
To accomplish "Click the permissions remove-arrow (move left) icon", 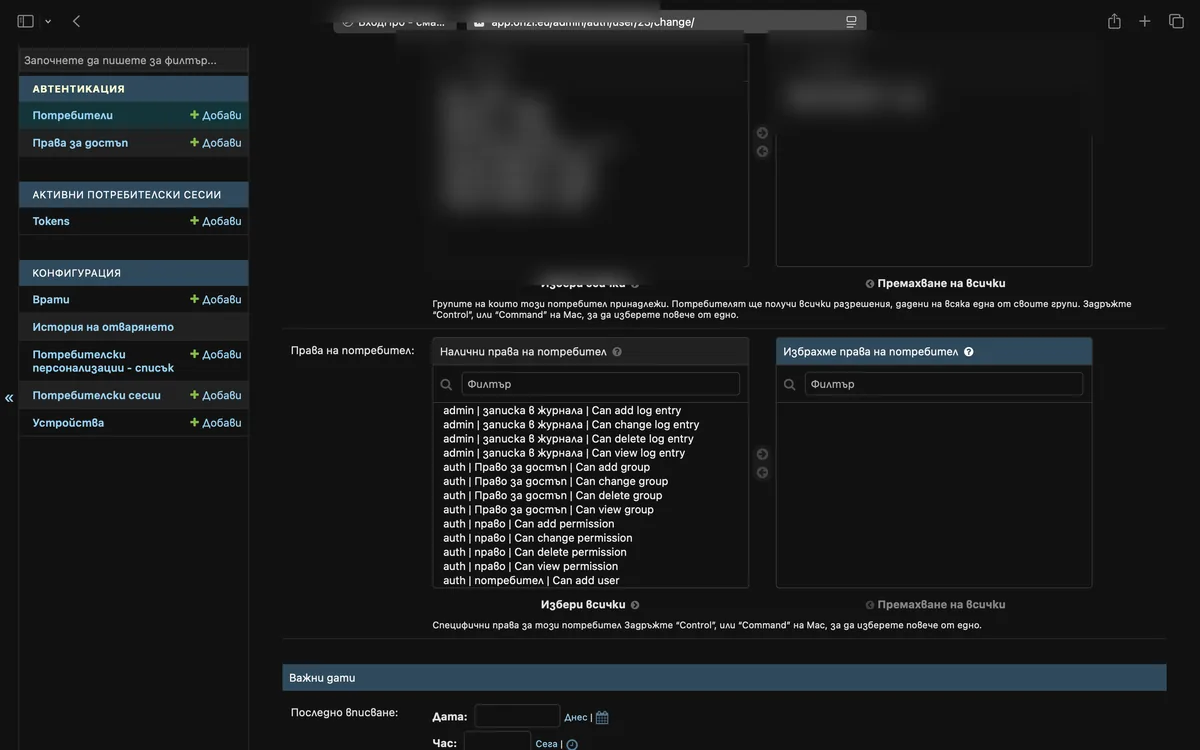I will [762, 473].
